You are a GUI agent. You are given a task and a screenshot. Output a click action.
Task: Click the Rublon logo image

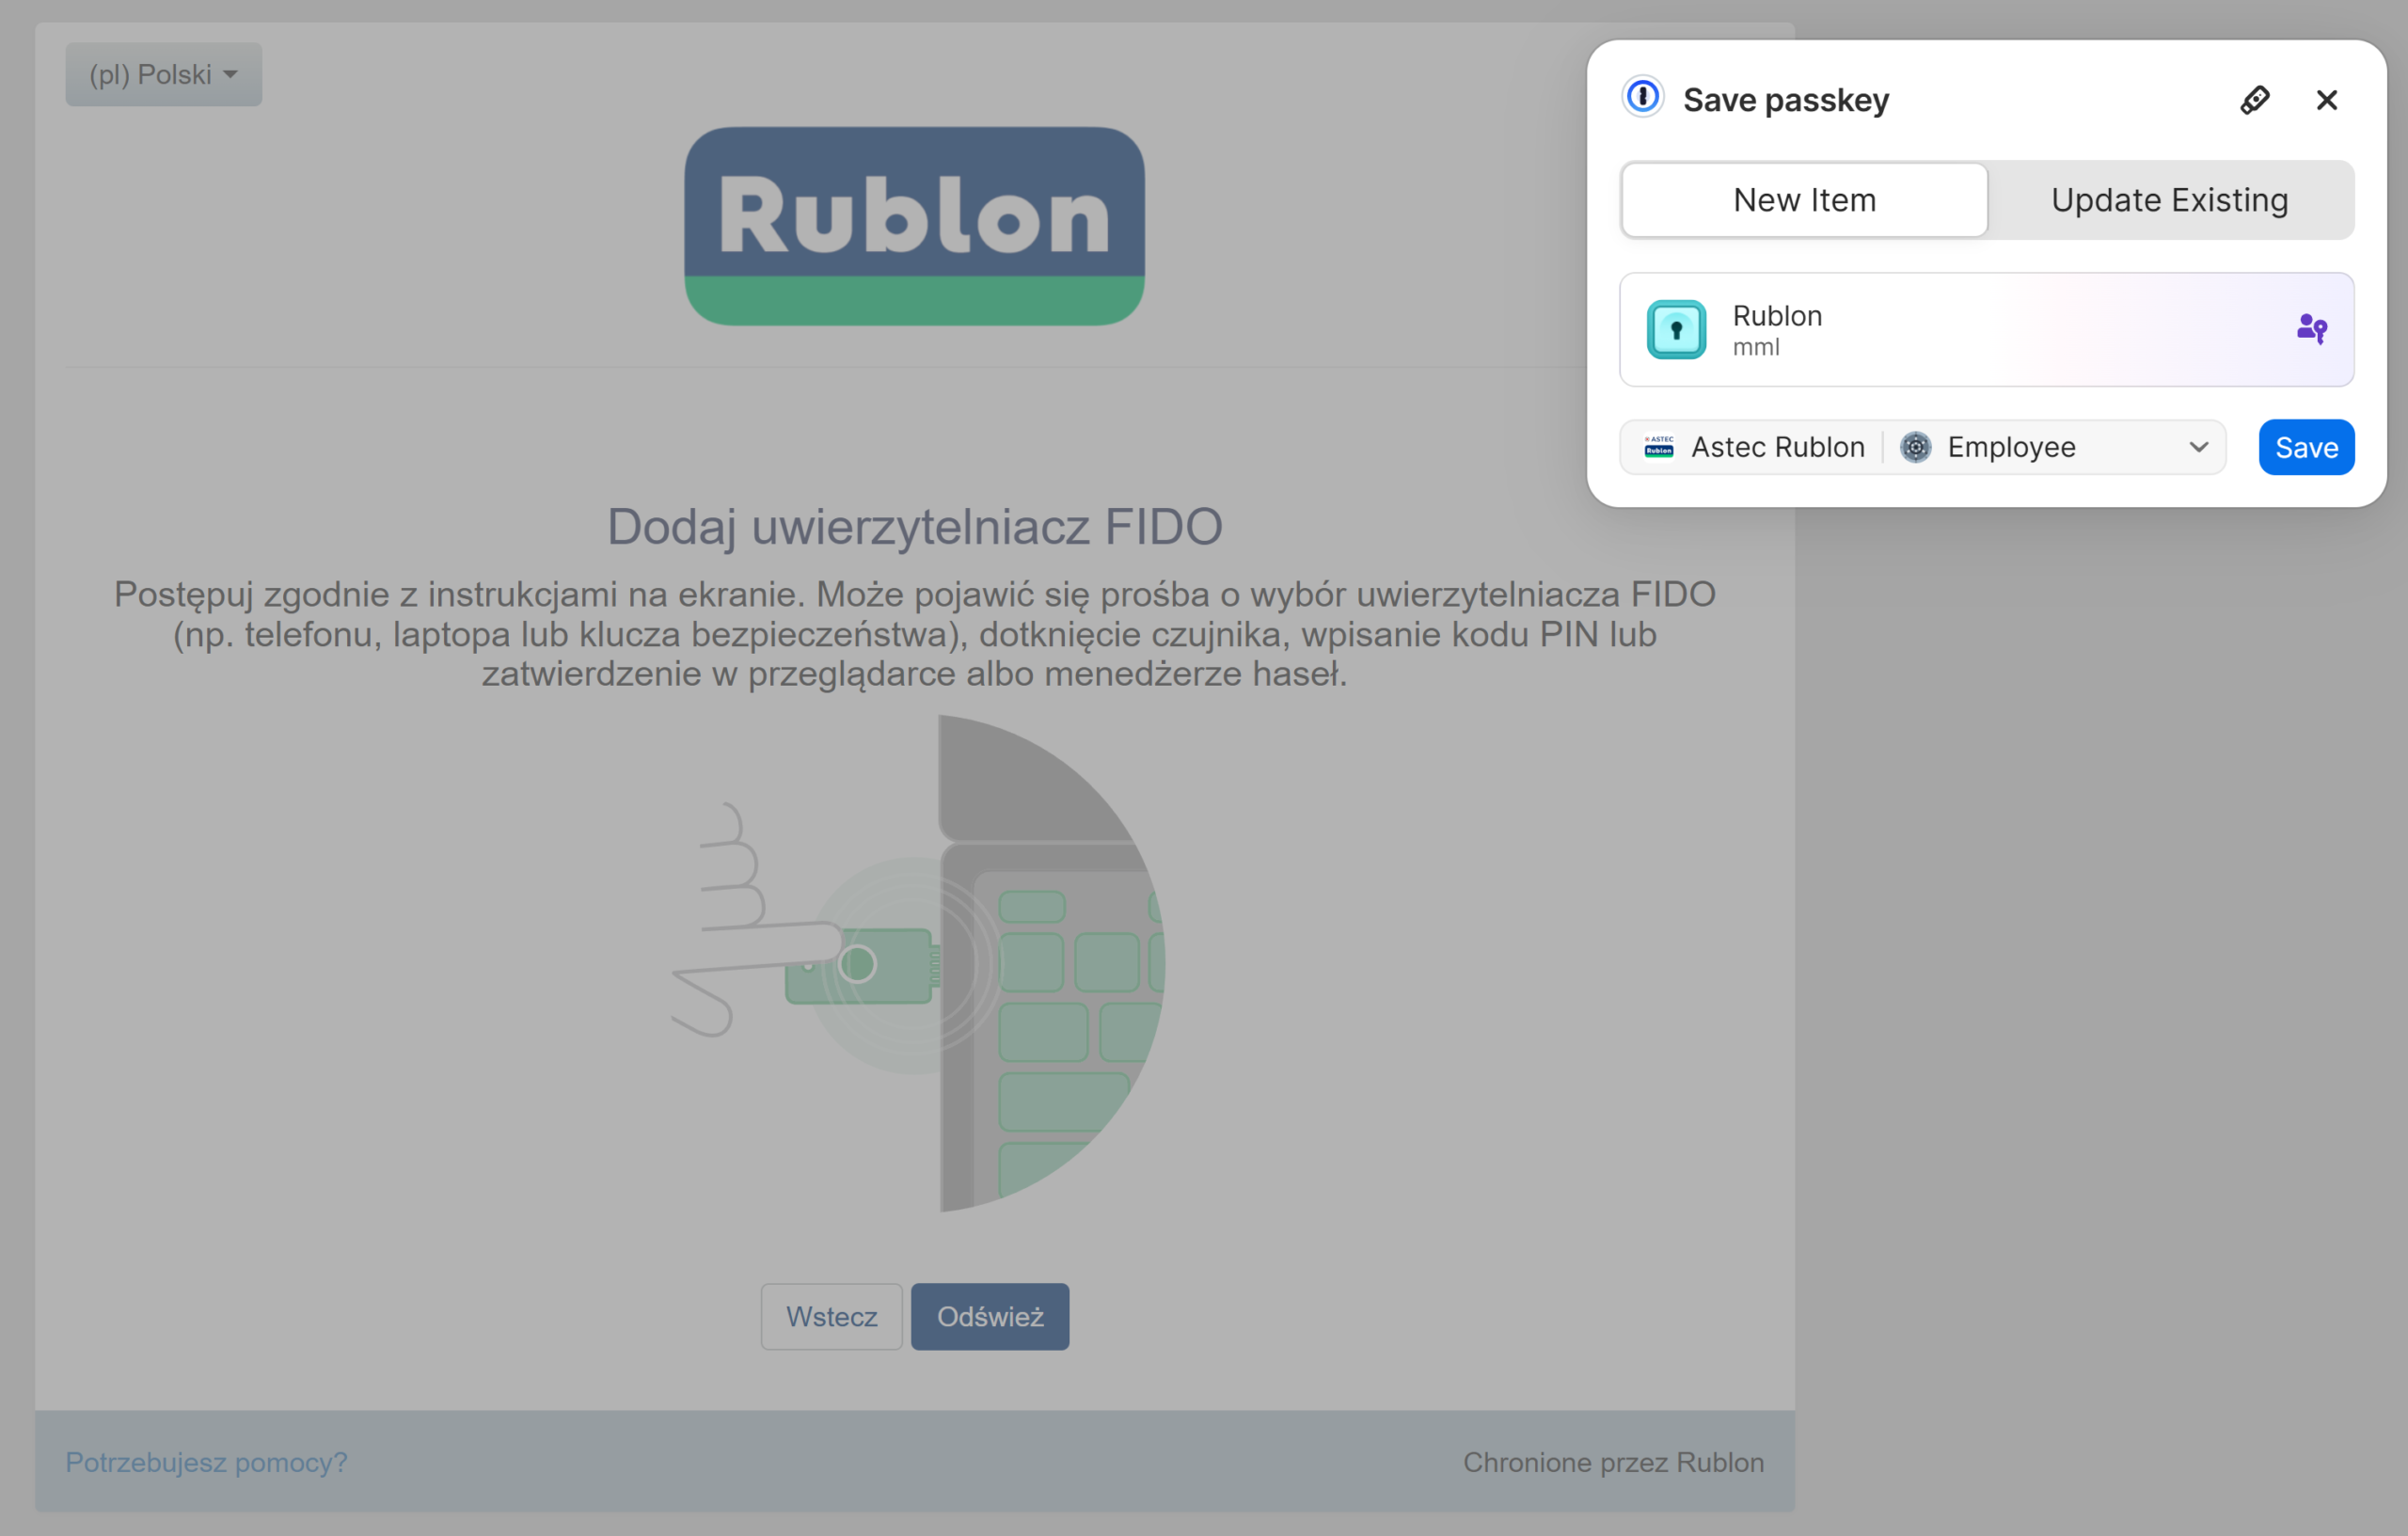[914, 226]
